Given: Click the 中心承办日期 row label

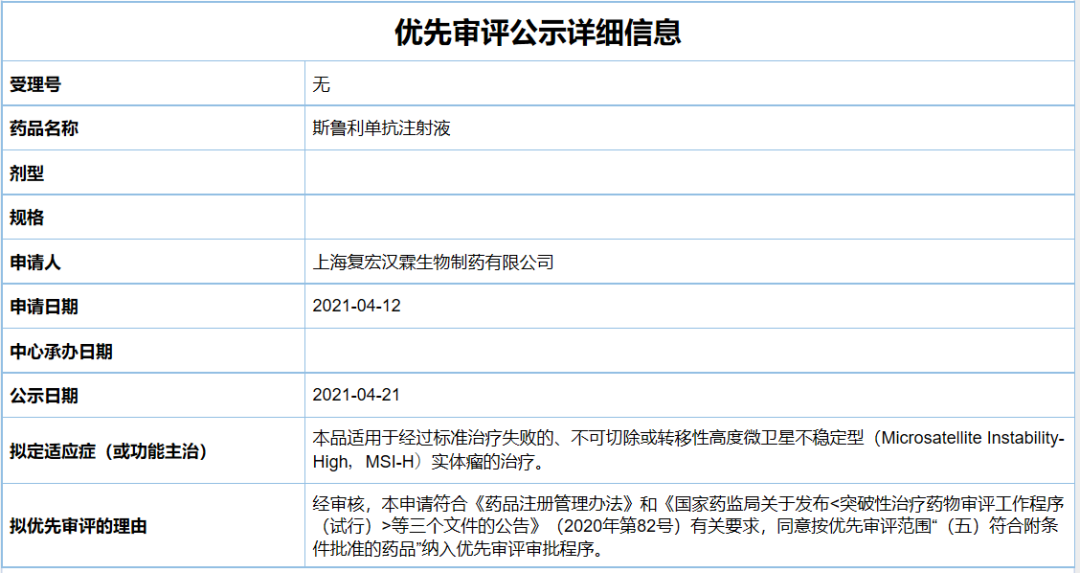Looking at the screenshot, I should pyautogui.click(x=61, y=351).
